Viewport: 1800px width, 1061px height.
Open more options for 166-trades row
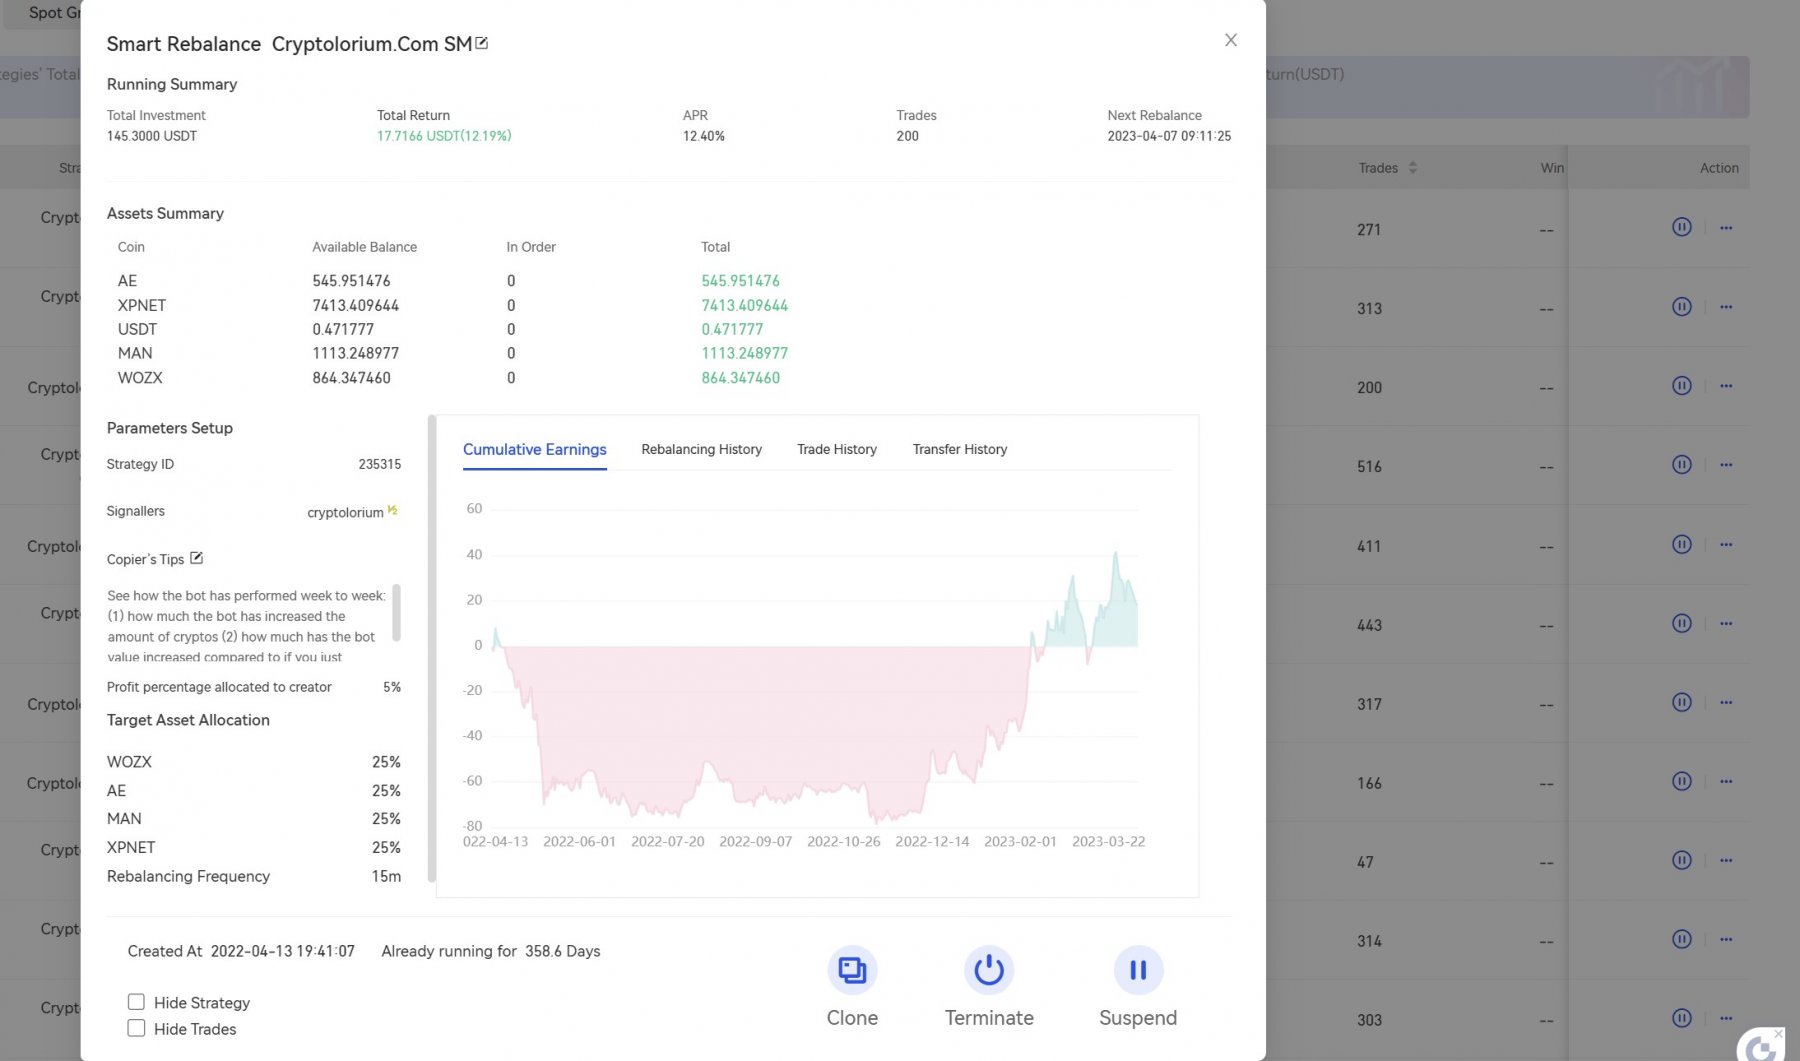tap(1726, 781)
